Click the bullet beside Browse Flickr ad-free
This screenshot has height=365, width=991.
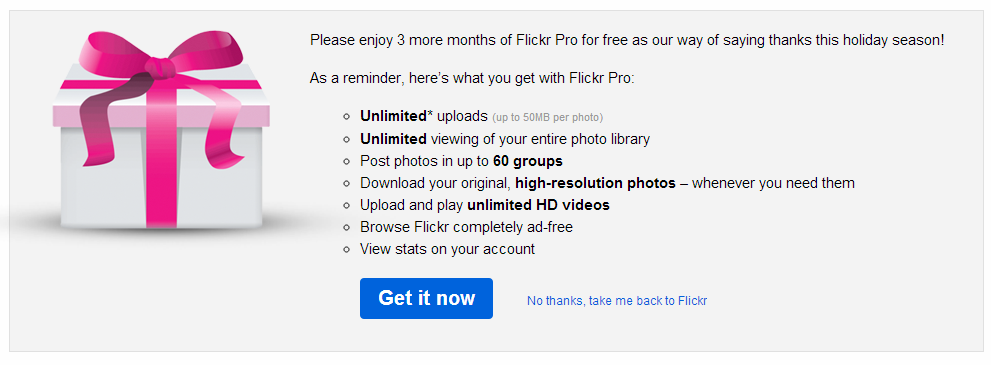(346, 227)
